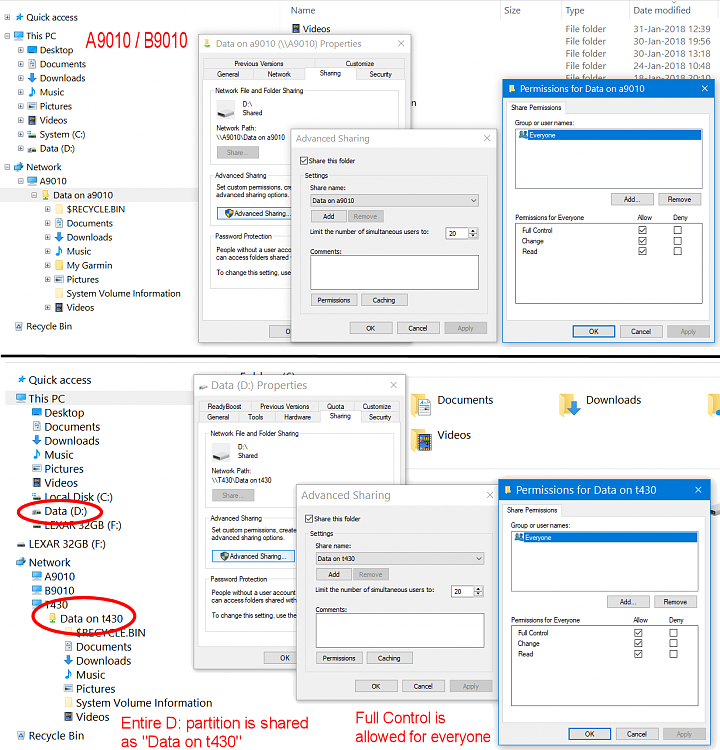This screenshot has height=750, width=720.
Task: Click the Data on a9010 share icon in tree
Action: click(46, 195)
